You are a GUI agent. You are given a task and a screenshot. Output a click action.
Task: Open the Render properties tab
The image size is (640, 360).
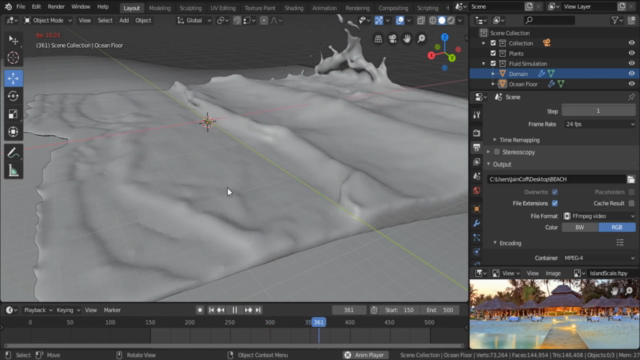tap(476, 133)
